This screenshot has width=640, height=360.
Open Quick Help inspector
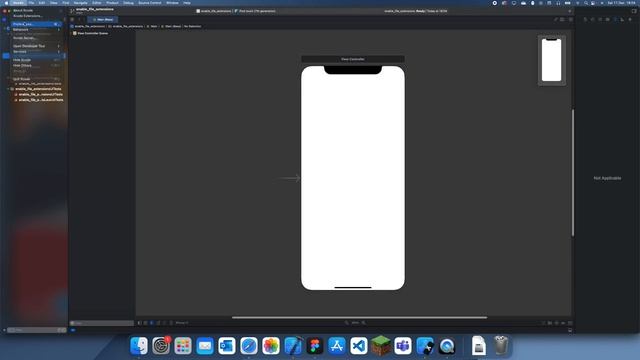(x=600, y=19)
